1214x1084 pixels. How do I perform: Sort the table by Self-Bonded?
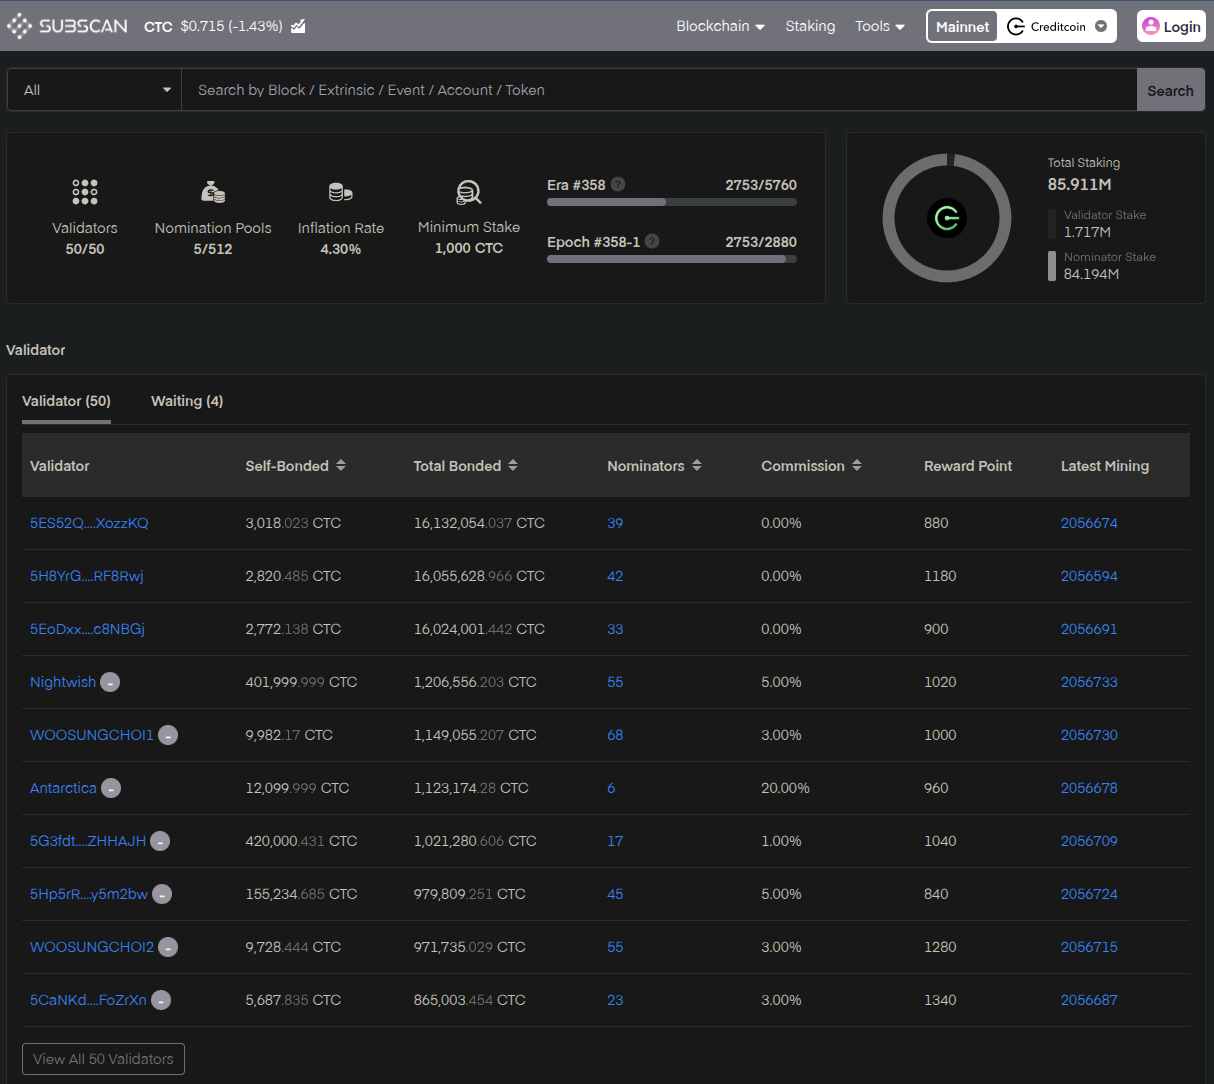tap(341, 466)
